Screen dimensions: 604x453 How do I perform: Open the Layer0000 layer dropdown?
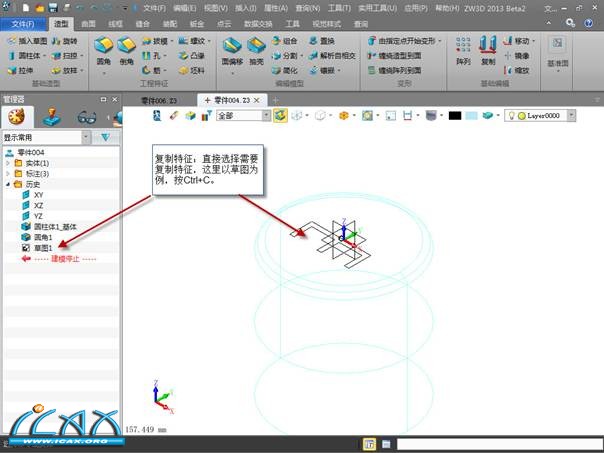click(x=572, y=115)
